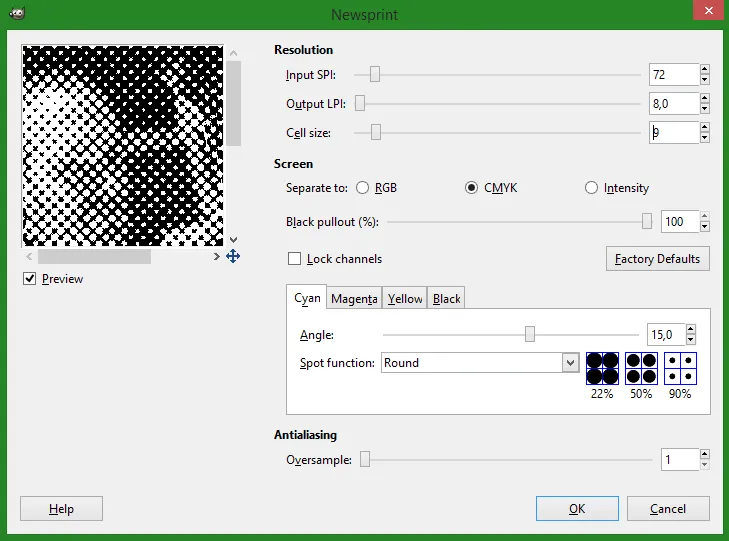The height and width of the screenshot is (541, 729).
Task: Click the Help button
Action: (61, 508)
